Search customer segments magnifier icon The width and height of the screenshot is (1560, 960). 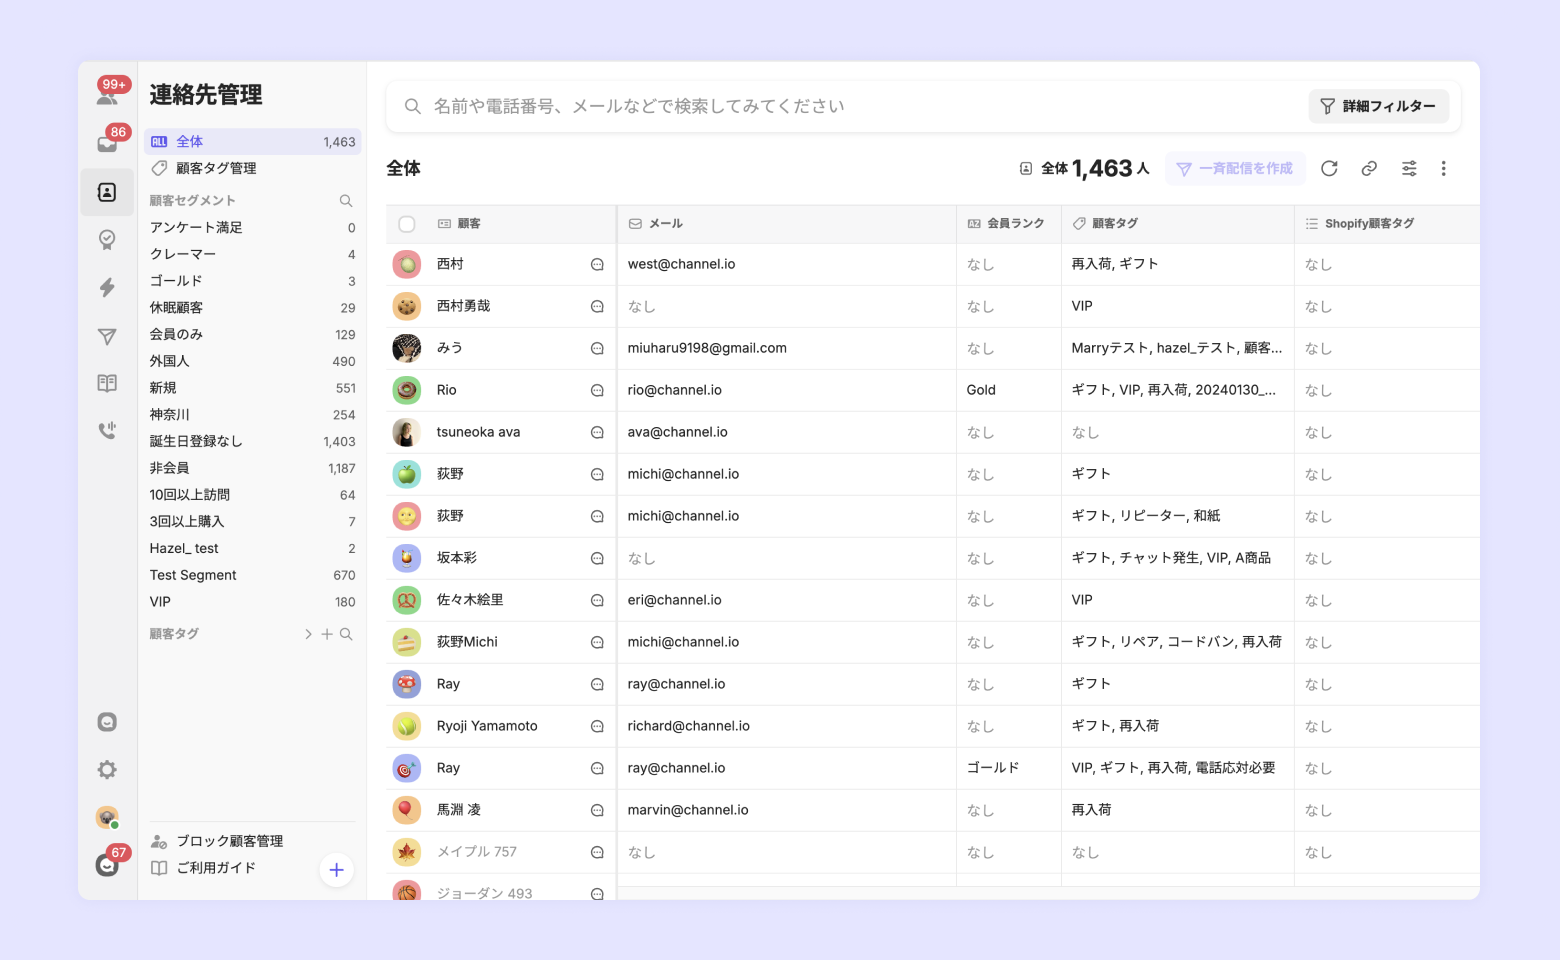pyautogui.click(x=346, y=201)
